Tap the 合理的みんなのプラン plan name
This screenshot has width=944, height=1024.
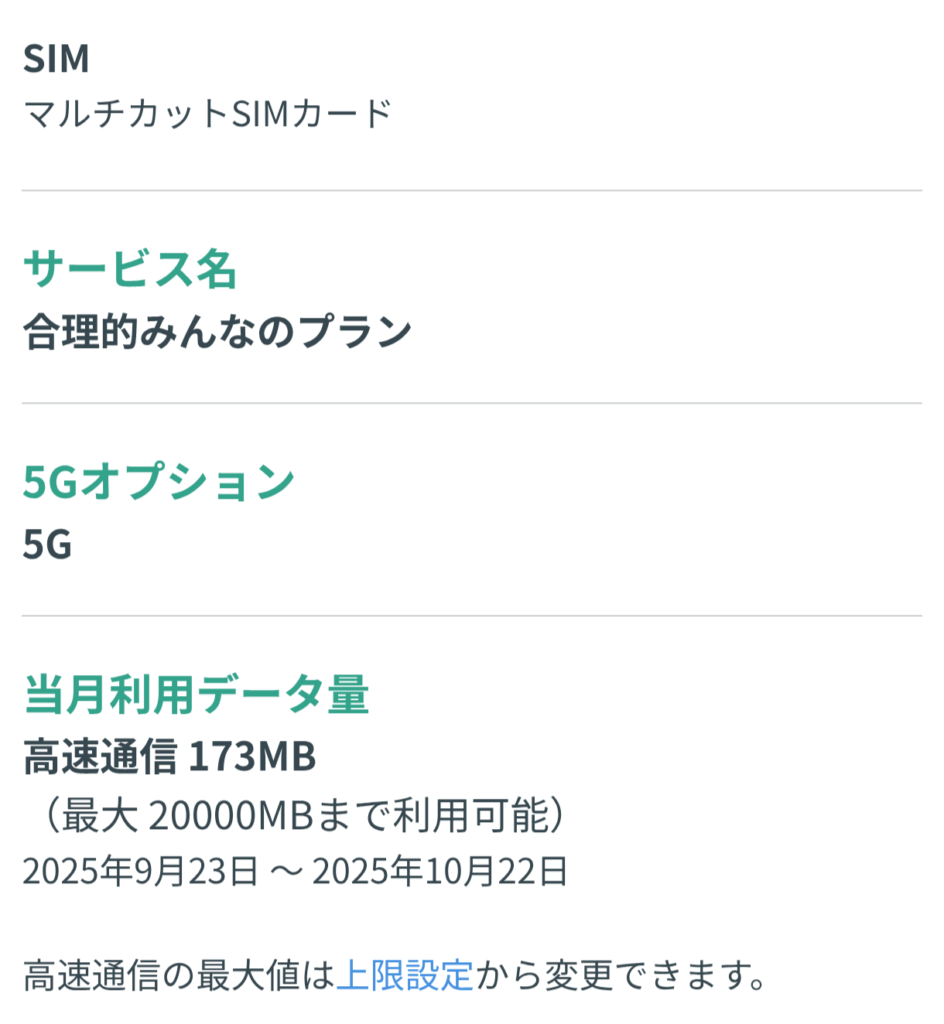tap(217, 331)
